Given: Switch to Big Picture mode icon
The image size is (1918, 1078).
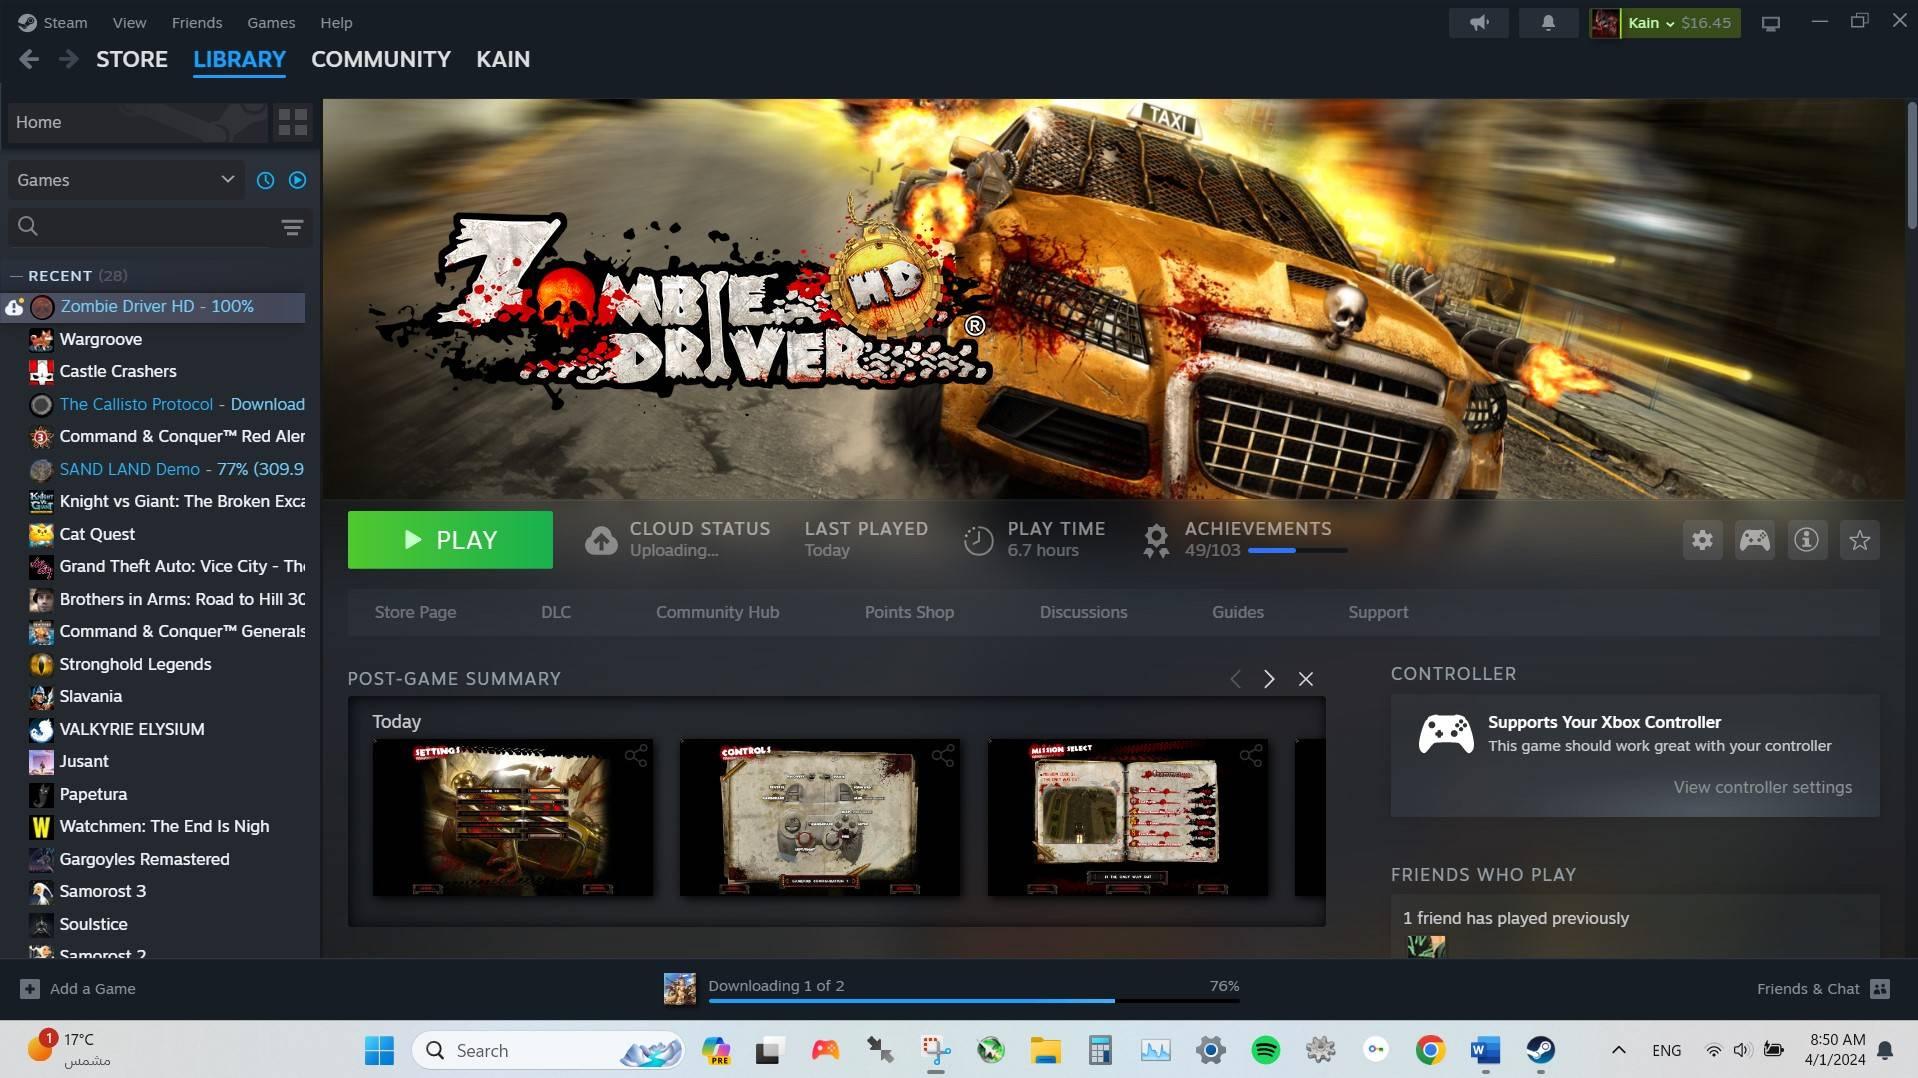Looking at the screenshot, I should [1771, 23].
